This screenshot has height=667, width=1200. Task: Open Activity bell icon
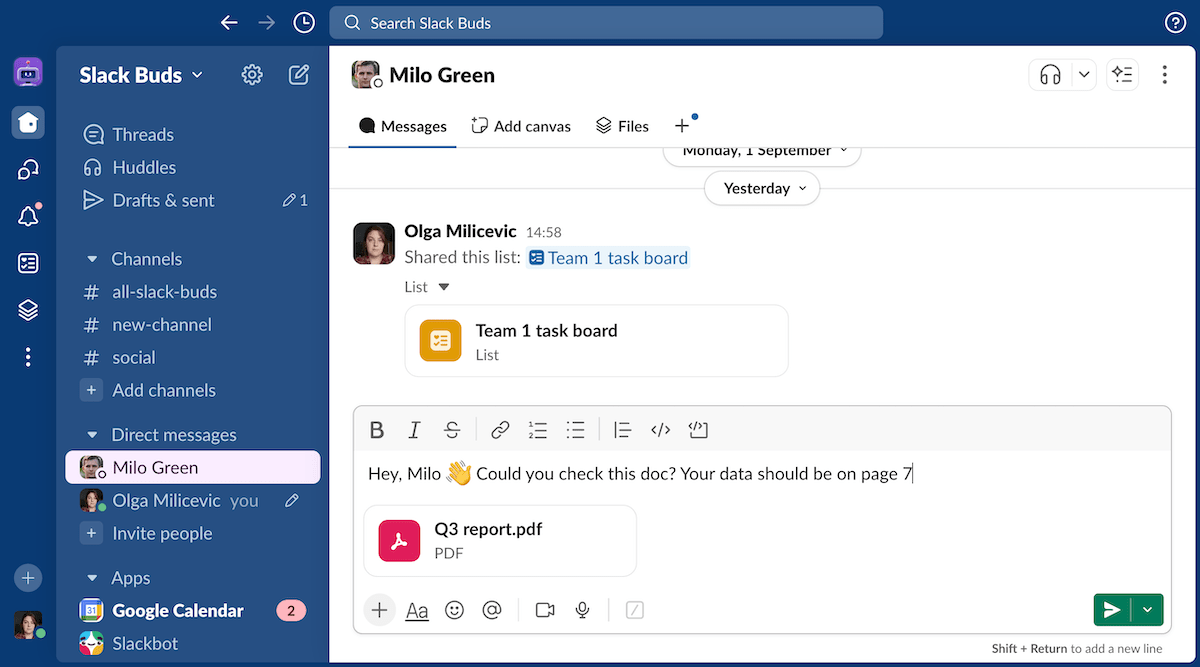click(x=28, y=216)
